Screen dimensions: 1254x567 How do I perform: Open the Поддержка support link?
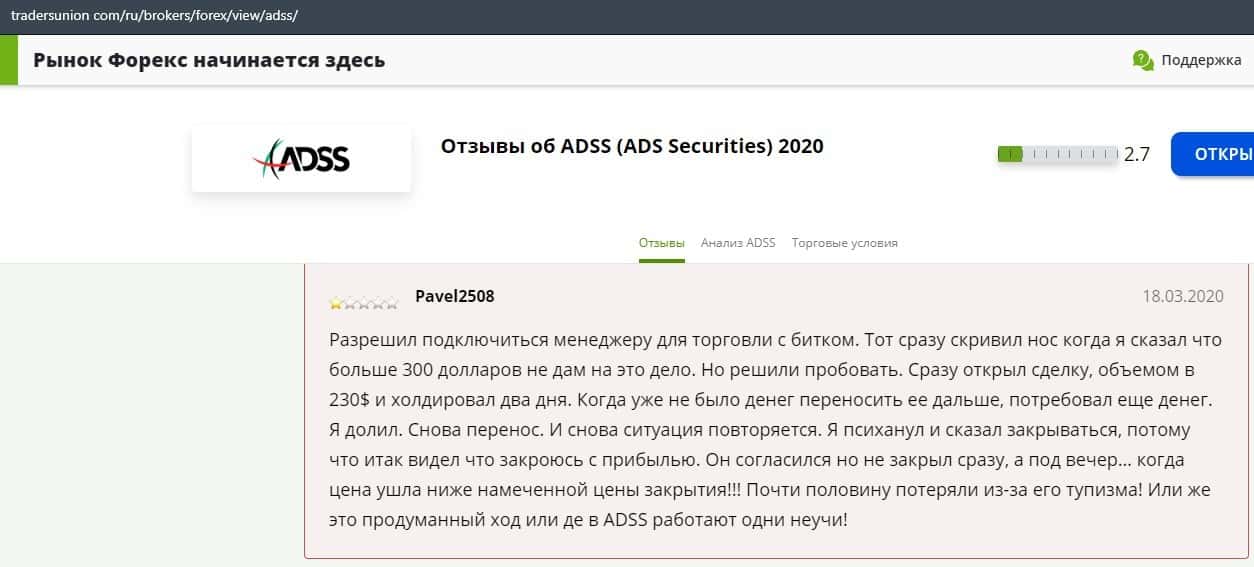pyautogui.click(x=1200, y=60)
